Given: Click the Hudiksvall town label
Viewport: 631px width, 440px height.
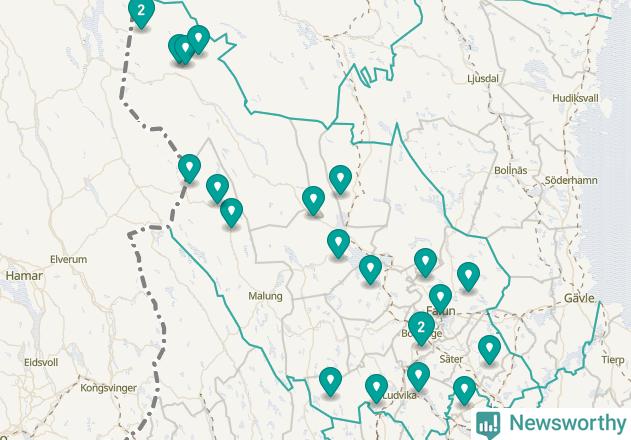Looking at the screenshot, I should (575, 98).
